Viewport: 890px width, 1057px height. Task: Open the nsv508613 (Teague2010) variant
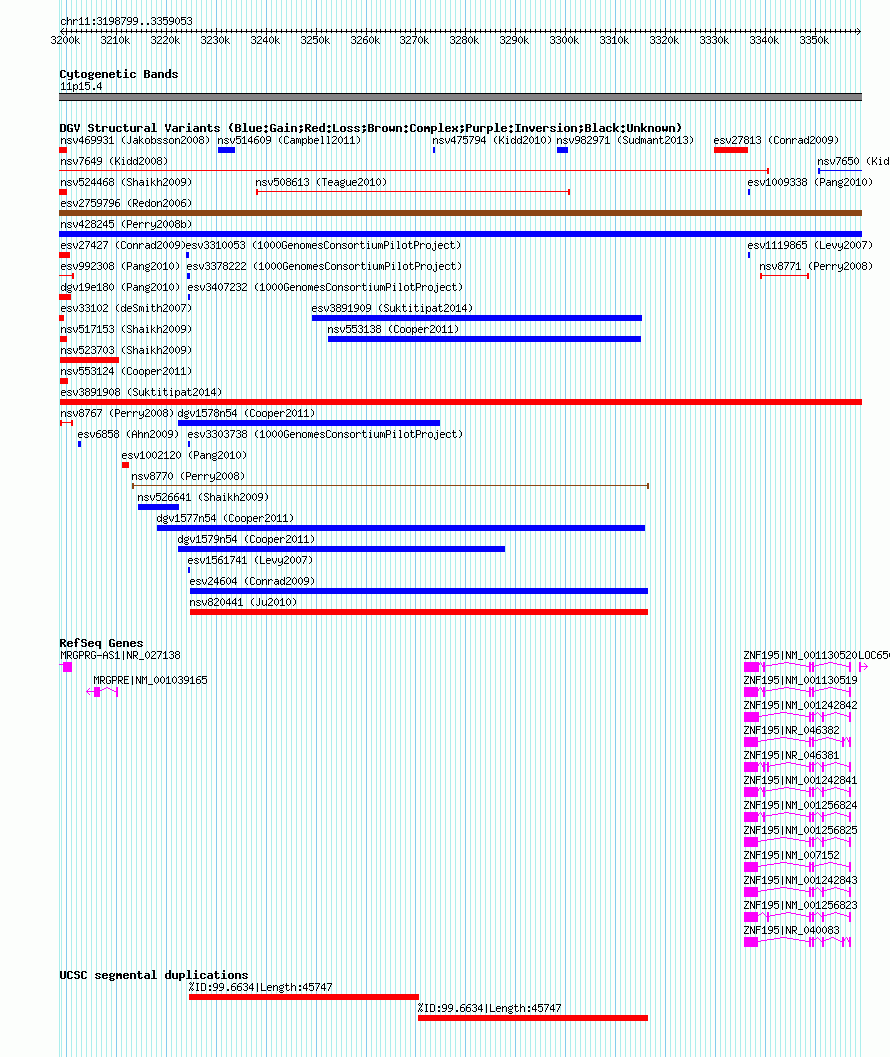[x=321, y=182]
